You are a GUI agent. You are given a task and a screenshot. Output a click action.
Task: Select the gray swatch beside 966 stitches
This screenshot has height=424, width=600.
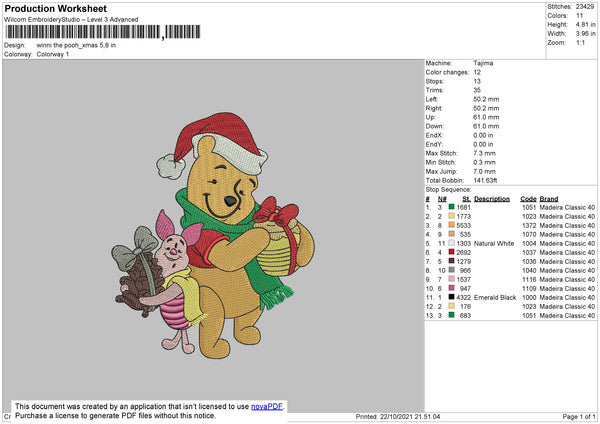[x=452, y=270]
